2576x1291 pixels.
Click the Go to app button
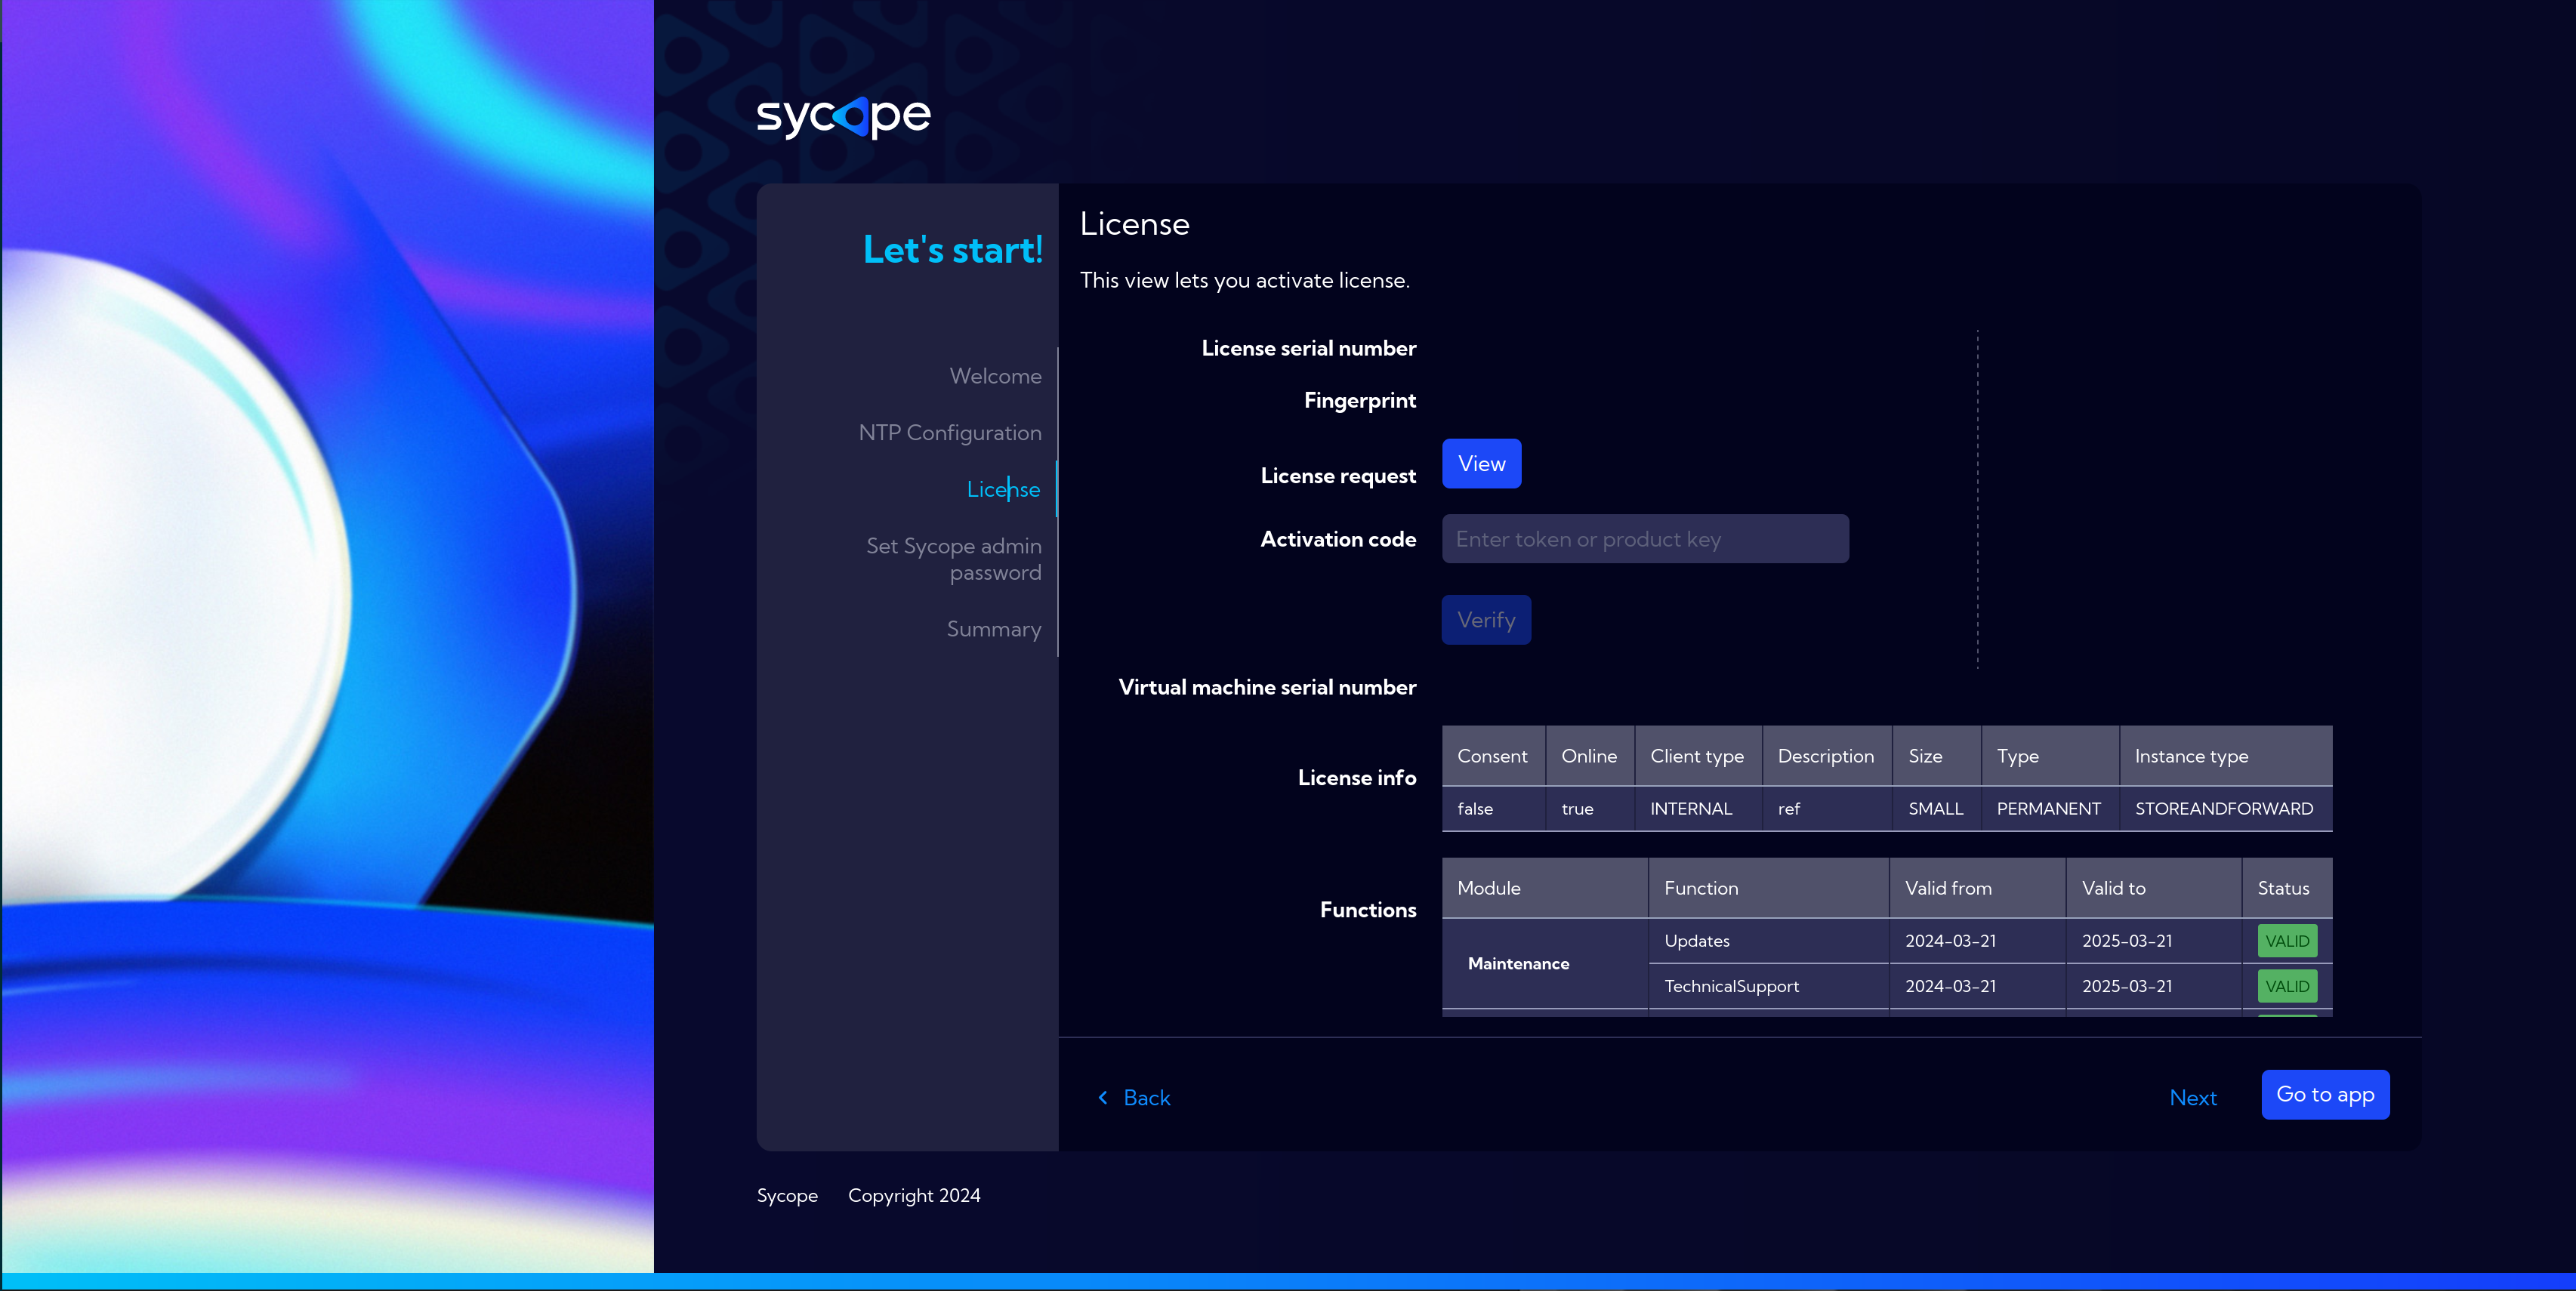[2325, 1094]
